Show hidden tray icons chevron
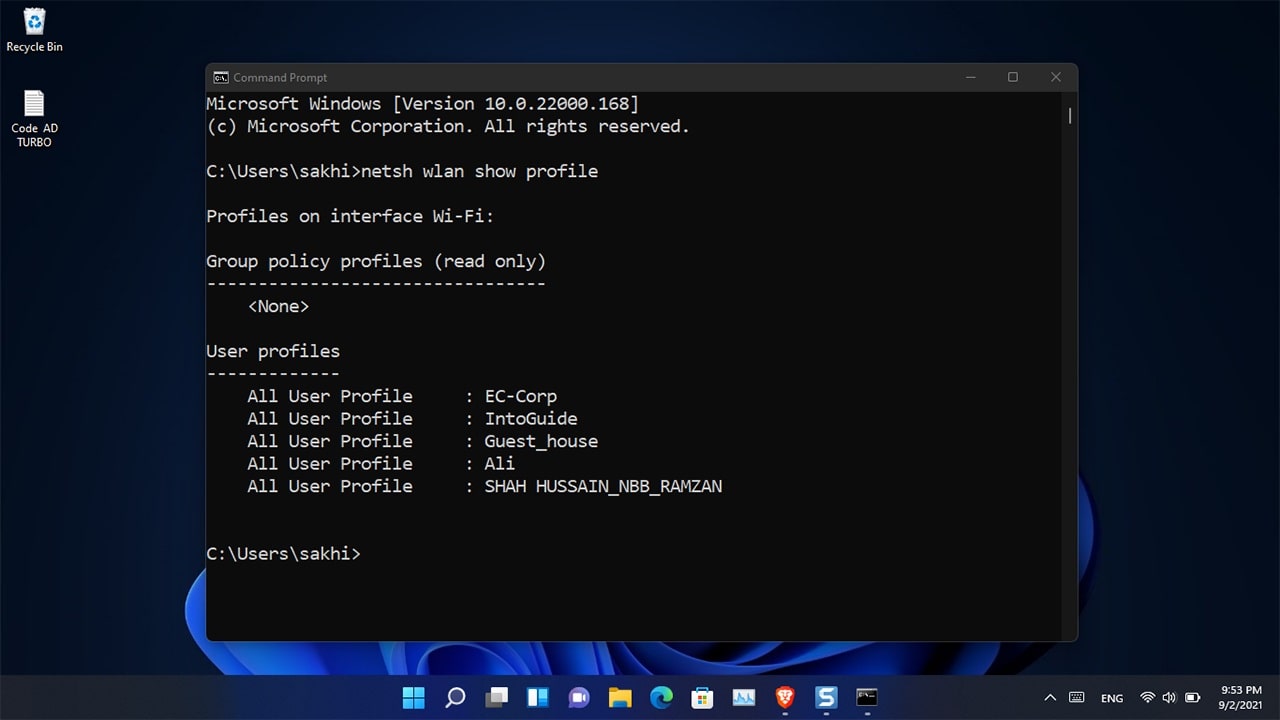This screenshot has width=1280, height=720. click(1049, 698)
